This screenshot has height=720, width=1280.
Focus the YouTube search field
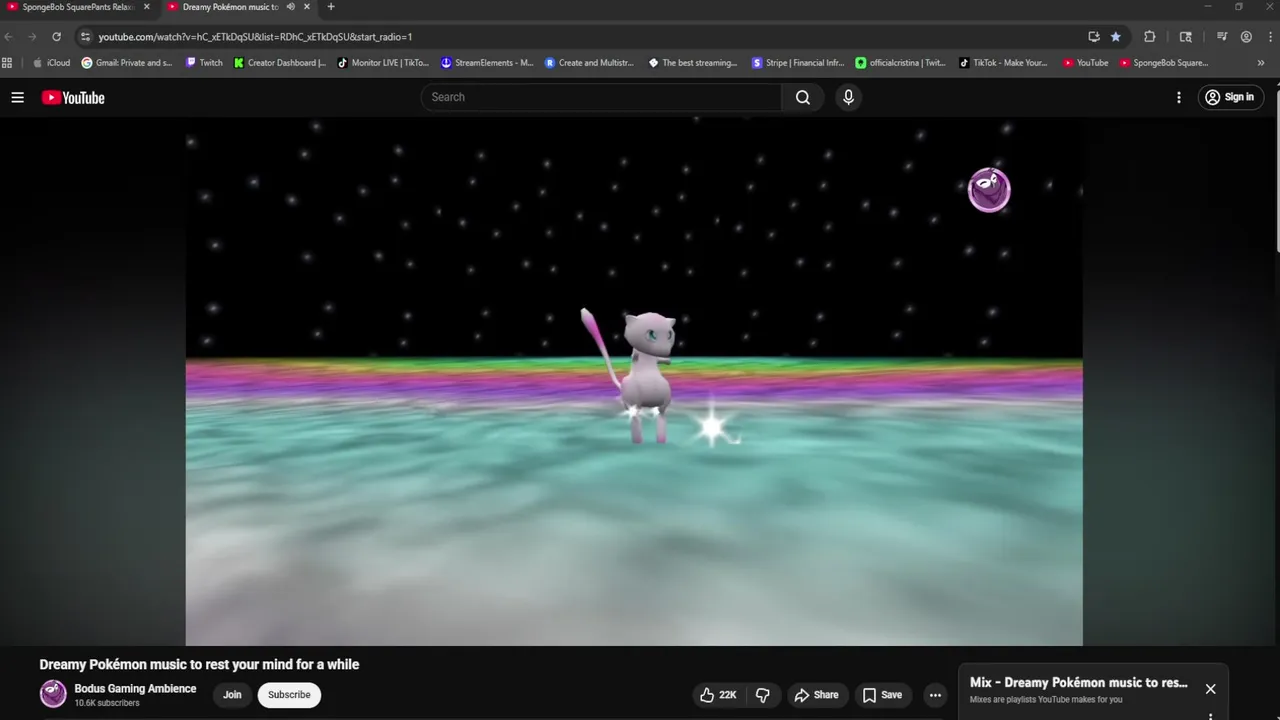(x=601, y=97)
